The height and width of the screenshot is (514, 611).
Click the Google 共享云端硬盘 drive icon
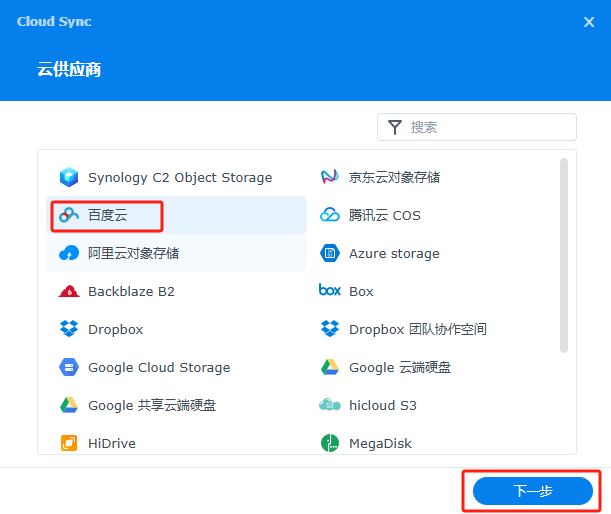(x=69, y=405)
